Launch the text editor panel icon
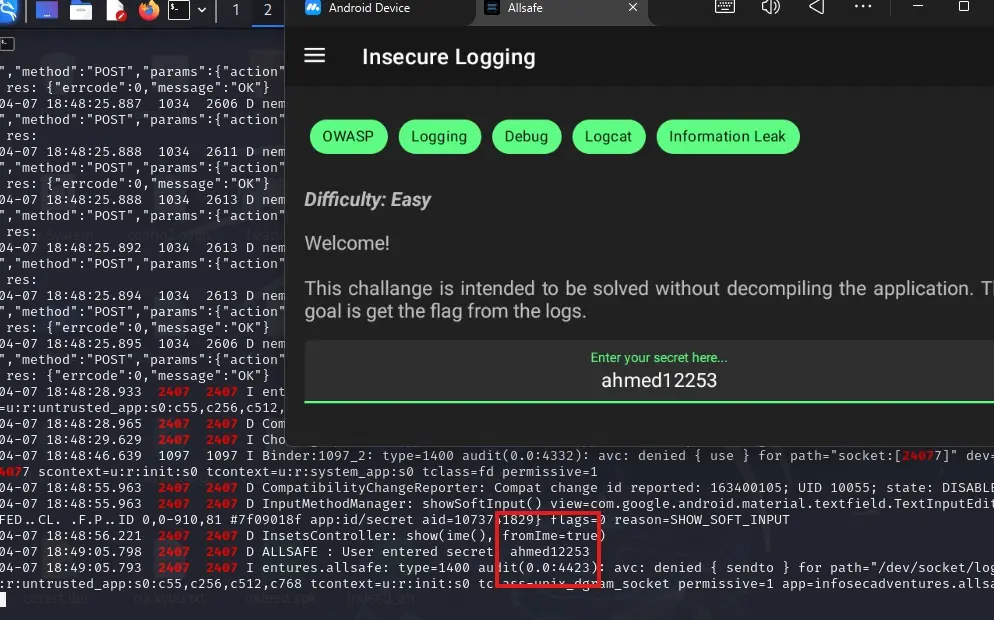The image size is (994, 620). click(x=116, y=10)
